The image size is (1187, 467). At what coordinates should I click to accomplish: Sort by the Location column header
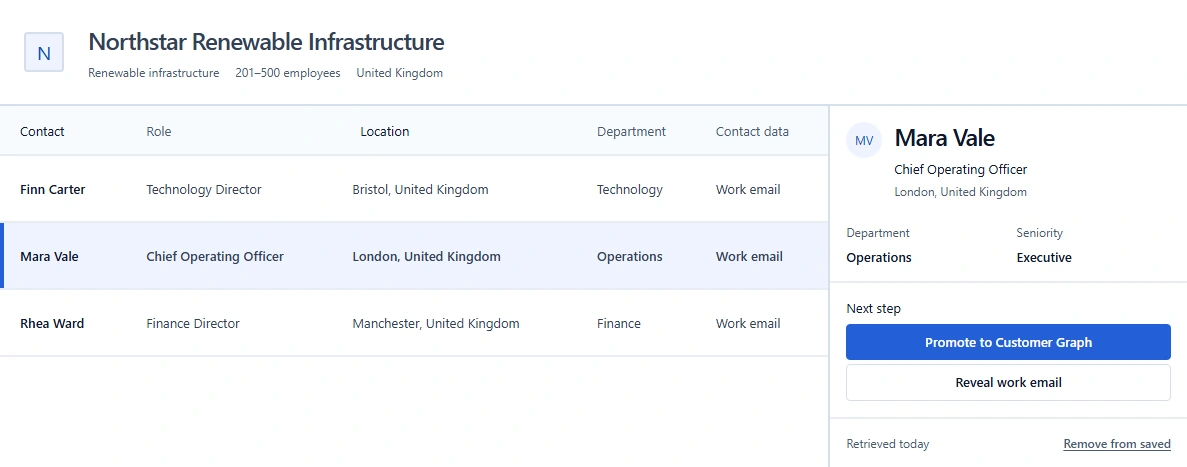click(385, 131)
